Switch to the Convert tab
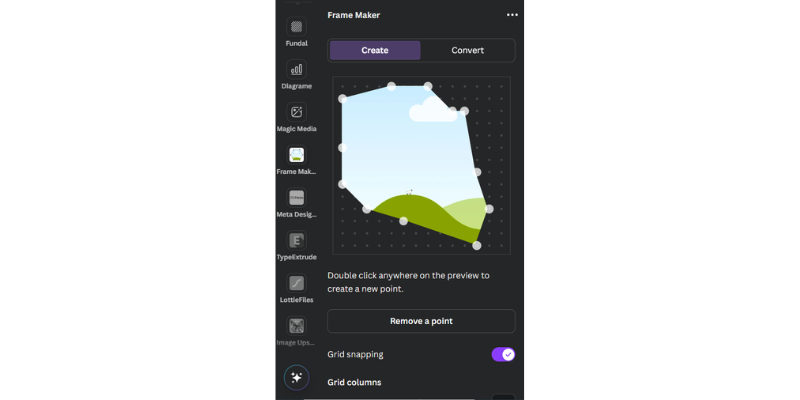 point(467,51)
